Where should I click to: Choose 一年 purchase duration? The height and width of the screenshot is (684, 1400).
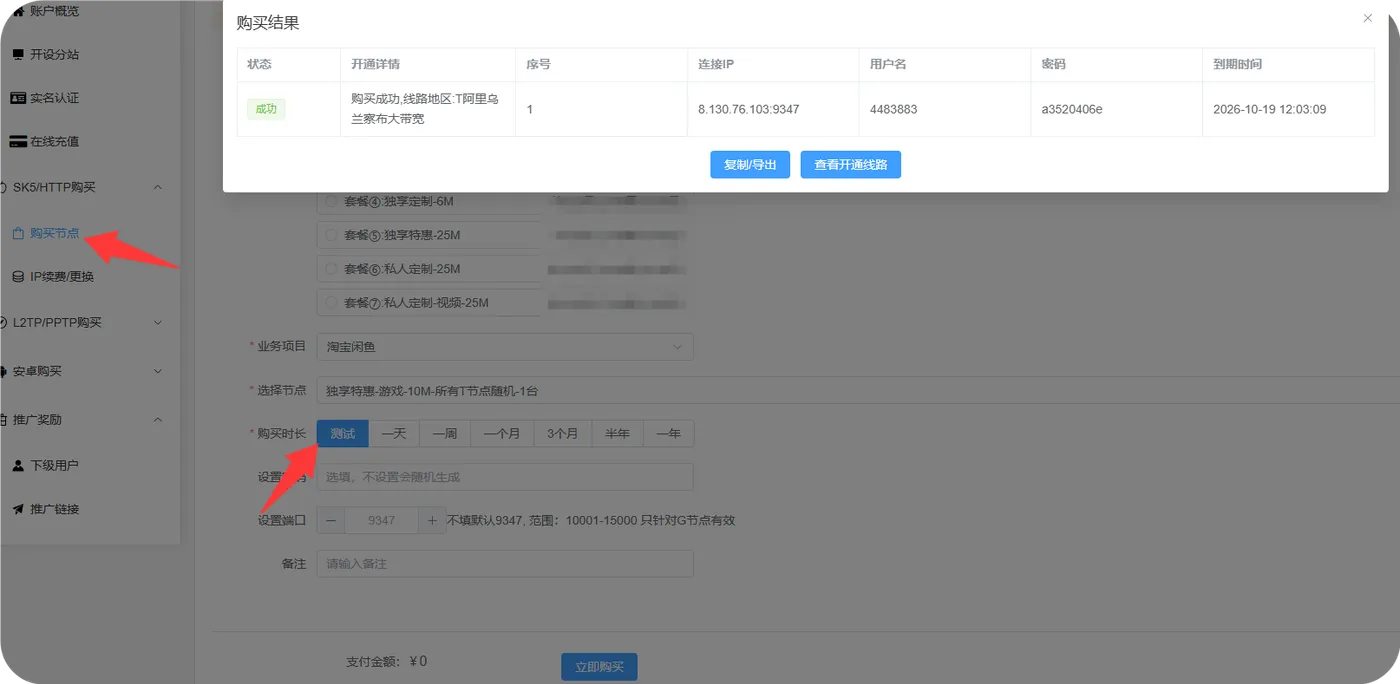[x=668, y=433]
